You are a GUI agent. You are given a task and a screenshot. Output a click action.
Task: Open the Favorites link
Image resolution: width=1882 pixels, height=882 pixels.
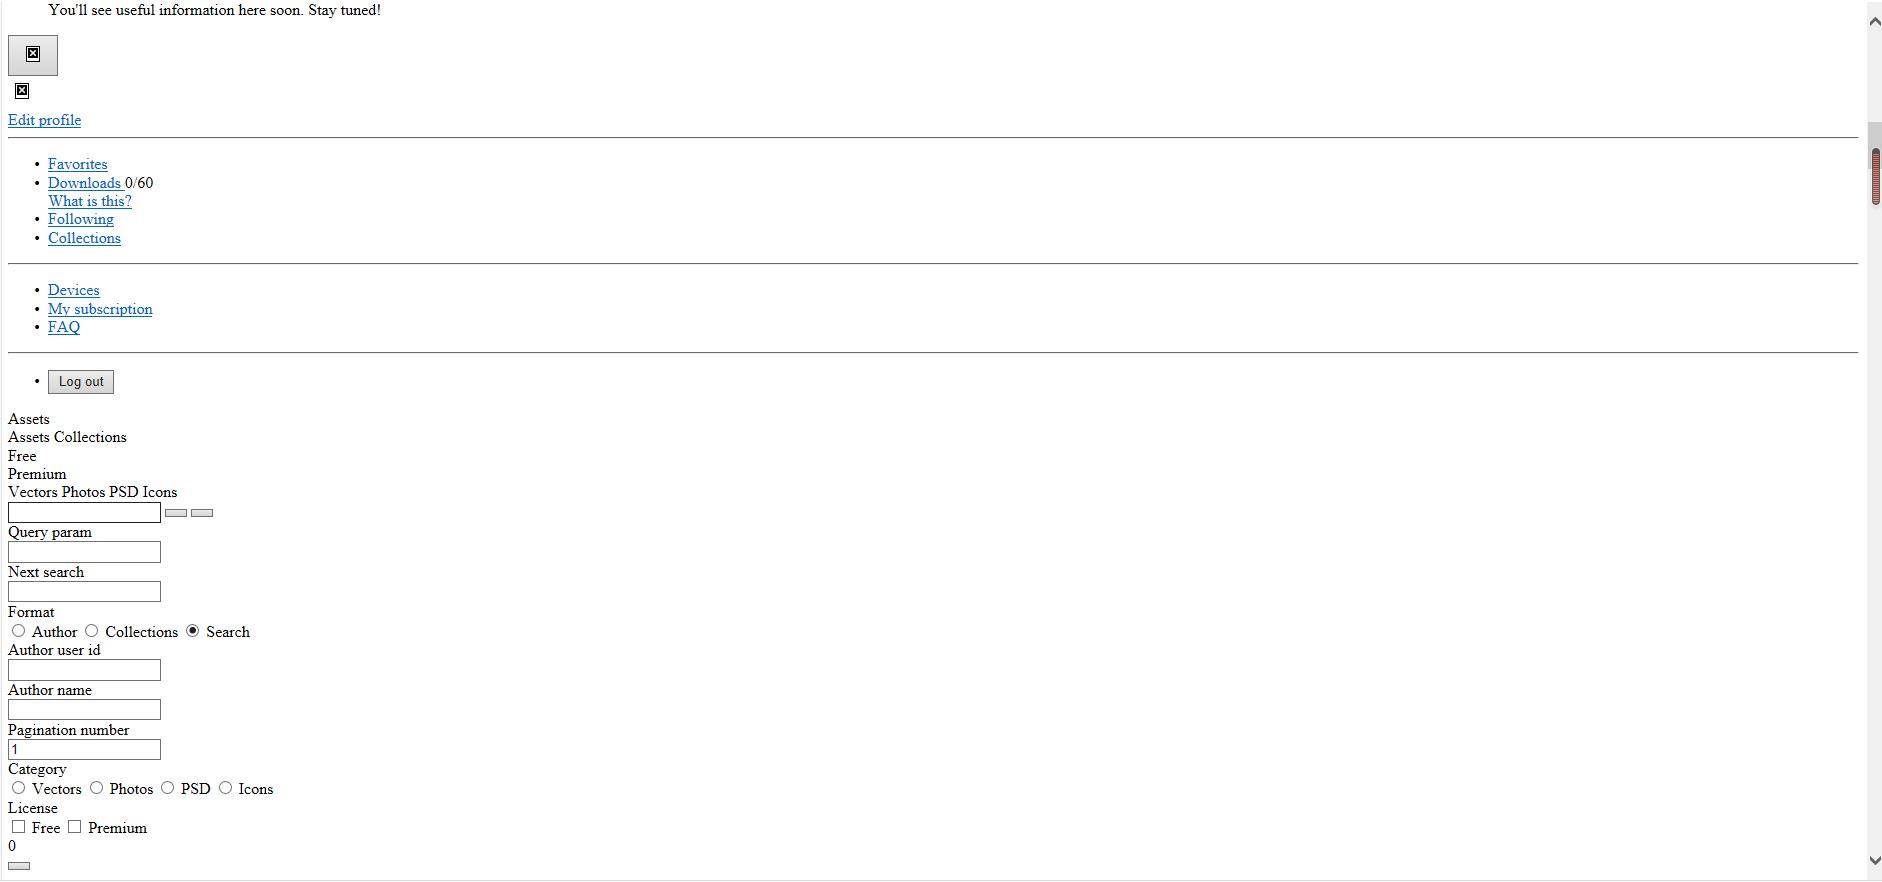coord(77,164)
